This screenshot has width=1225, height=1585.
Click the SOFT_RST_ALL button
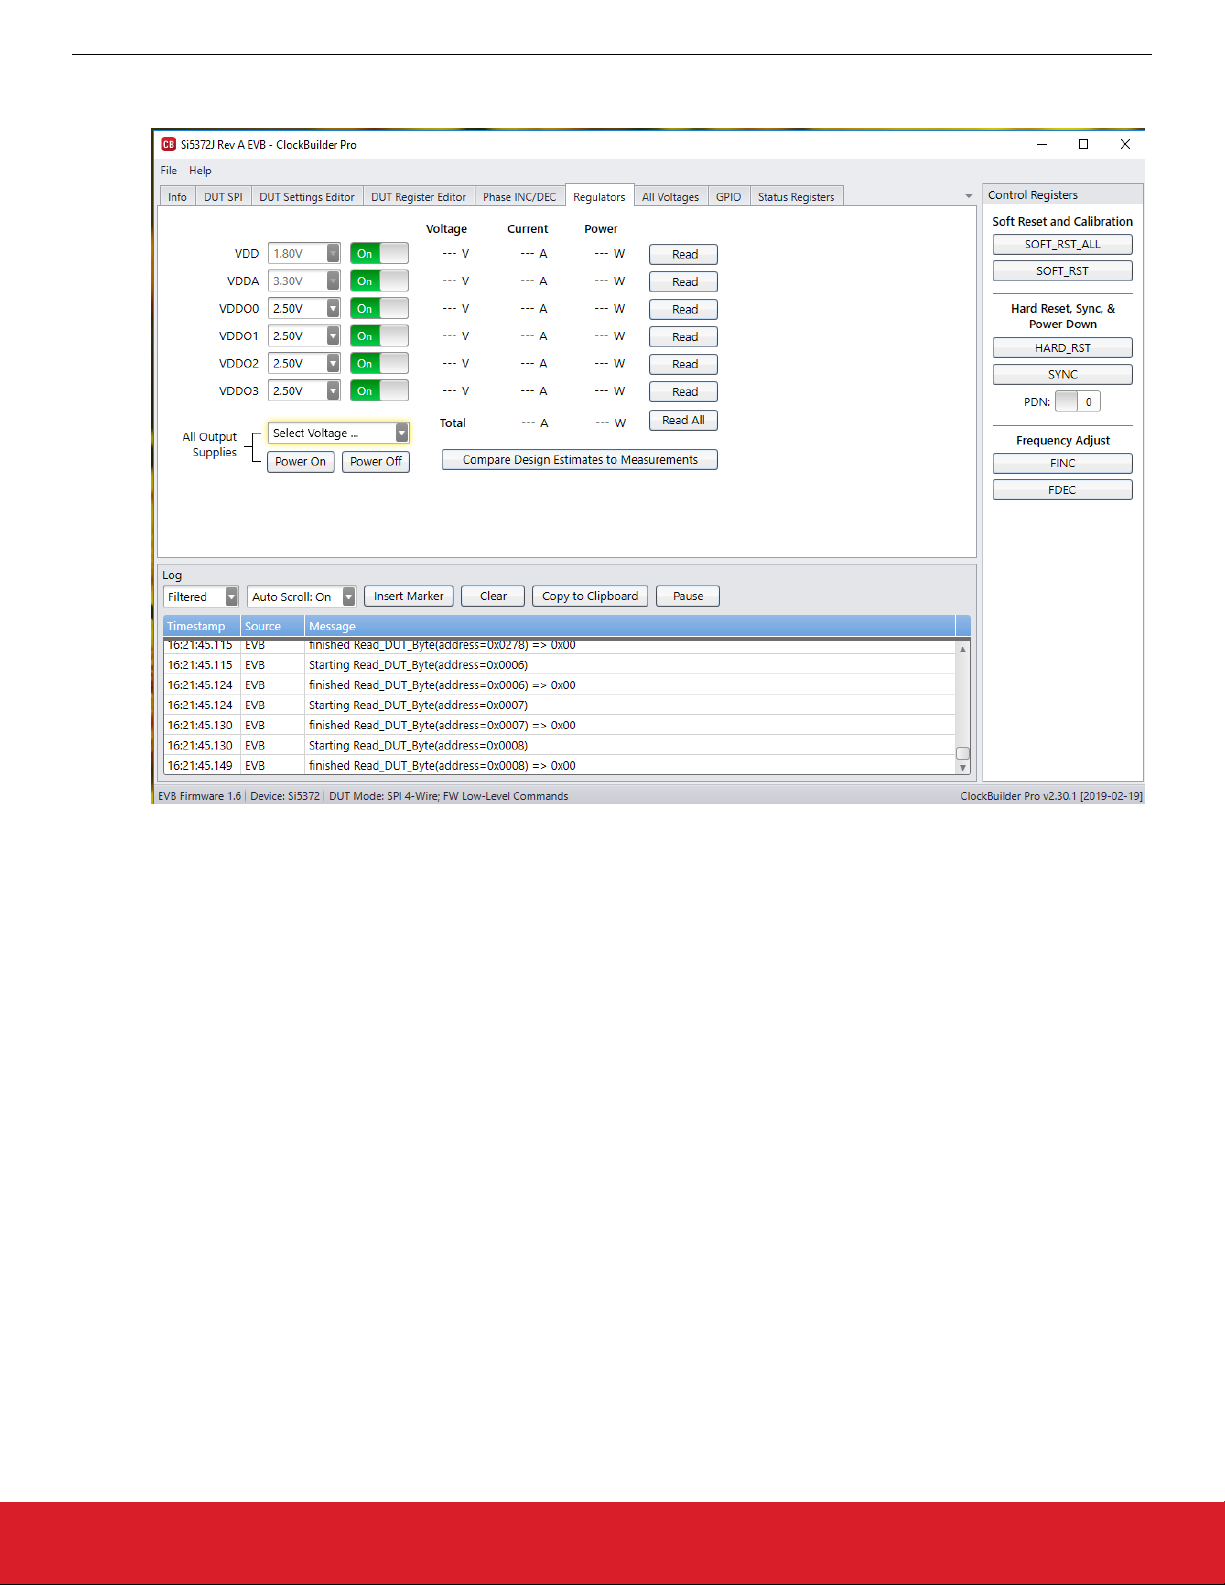1062,244
